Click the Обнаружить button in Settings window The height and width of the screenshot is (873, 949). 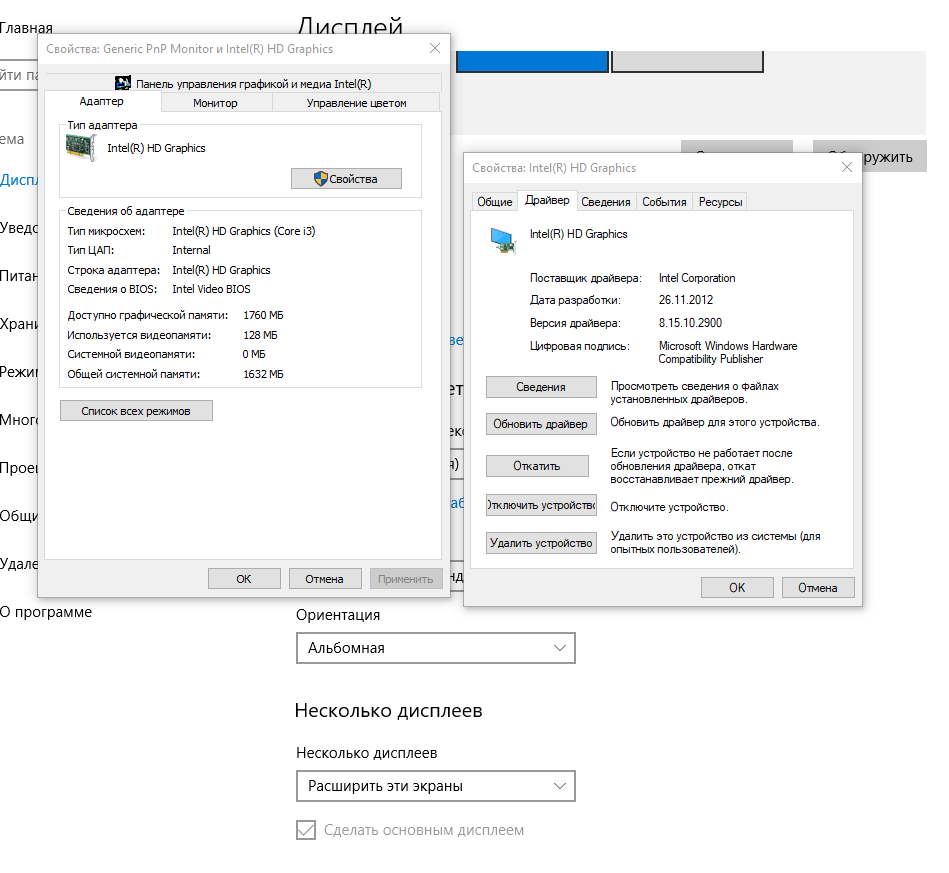click(x=893, y=157)
